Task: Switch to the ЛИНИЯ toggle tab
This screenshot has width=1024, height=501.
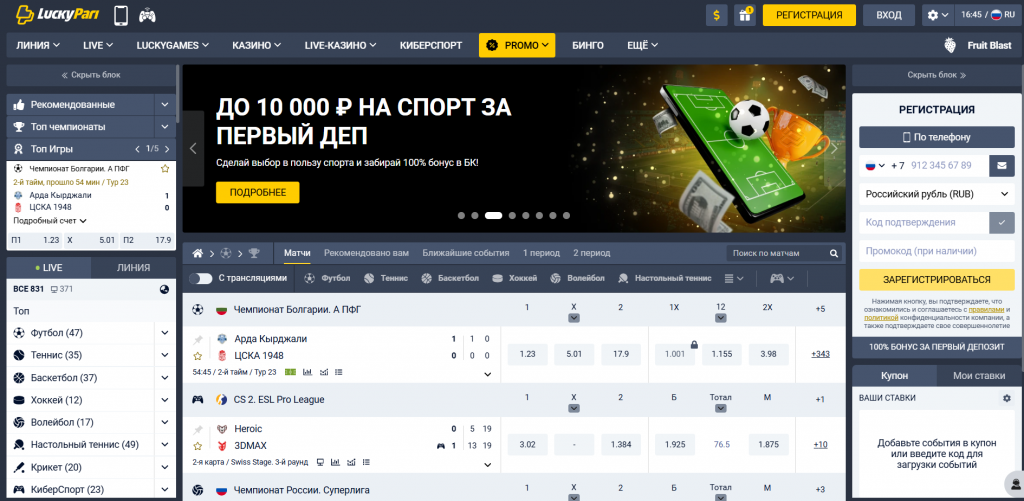Action: pyautogui.click(x=133, y=268)
